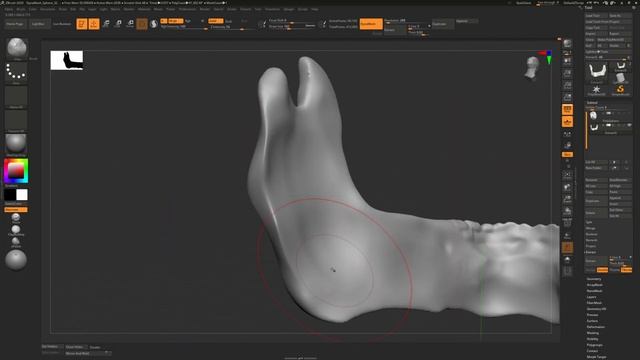This screenshot has height=360, width=640.
Task: Open the Material menu
Action: pyautogui.click(x=144, y=9)
